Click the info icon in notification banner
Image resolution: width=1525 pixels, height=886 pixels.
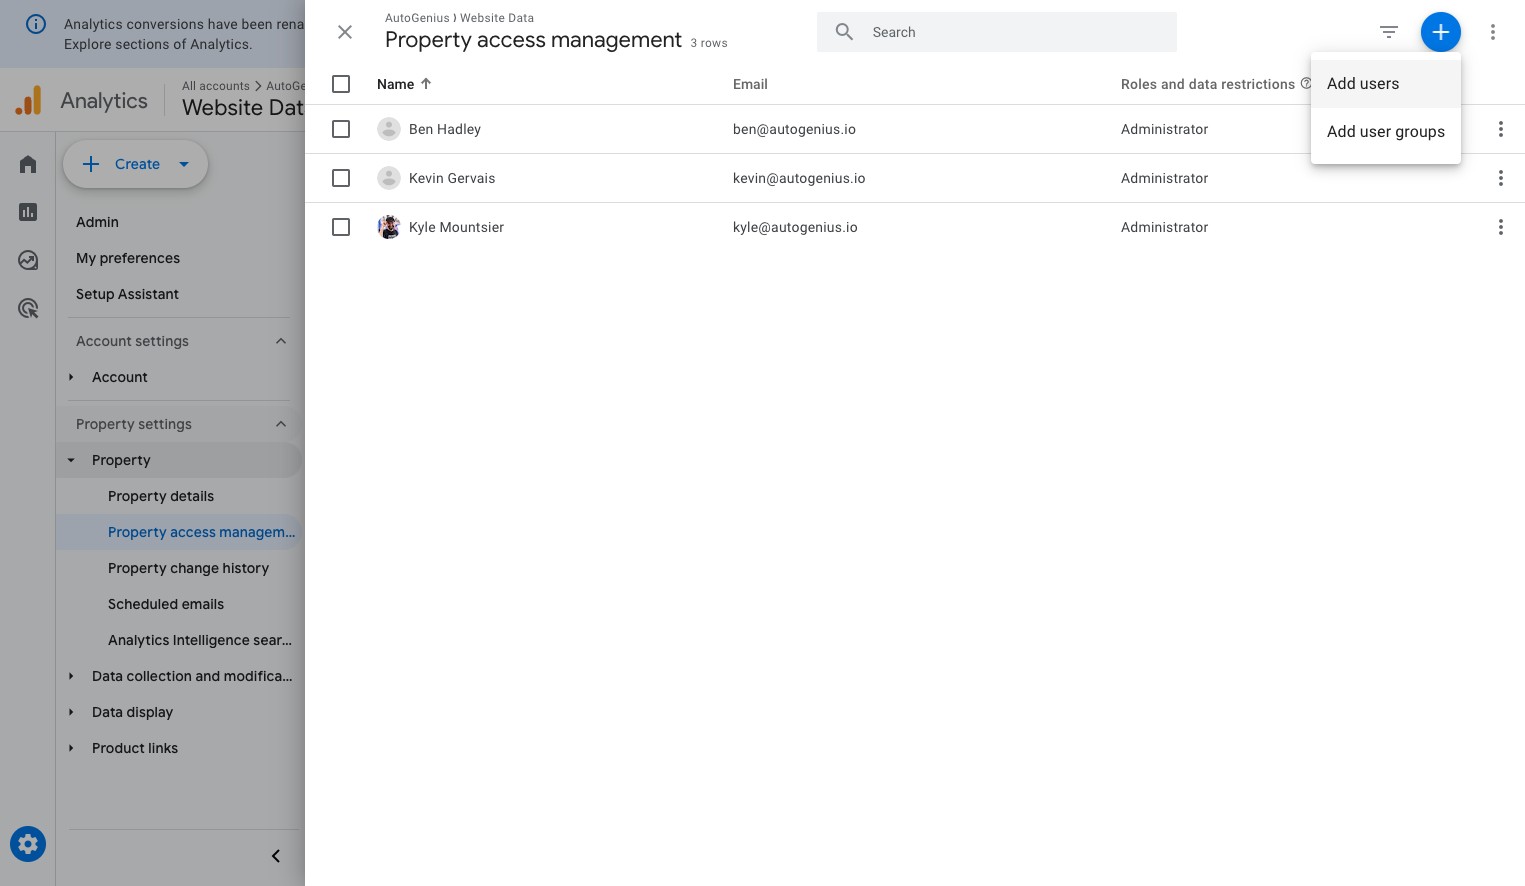pos(36,24)
